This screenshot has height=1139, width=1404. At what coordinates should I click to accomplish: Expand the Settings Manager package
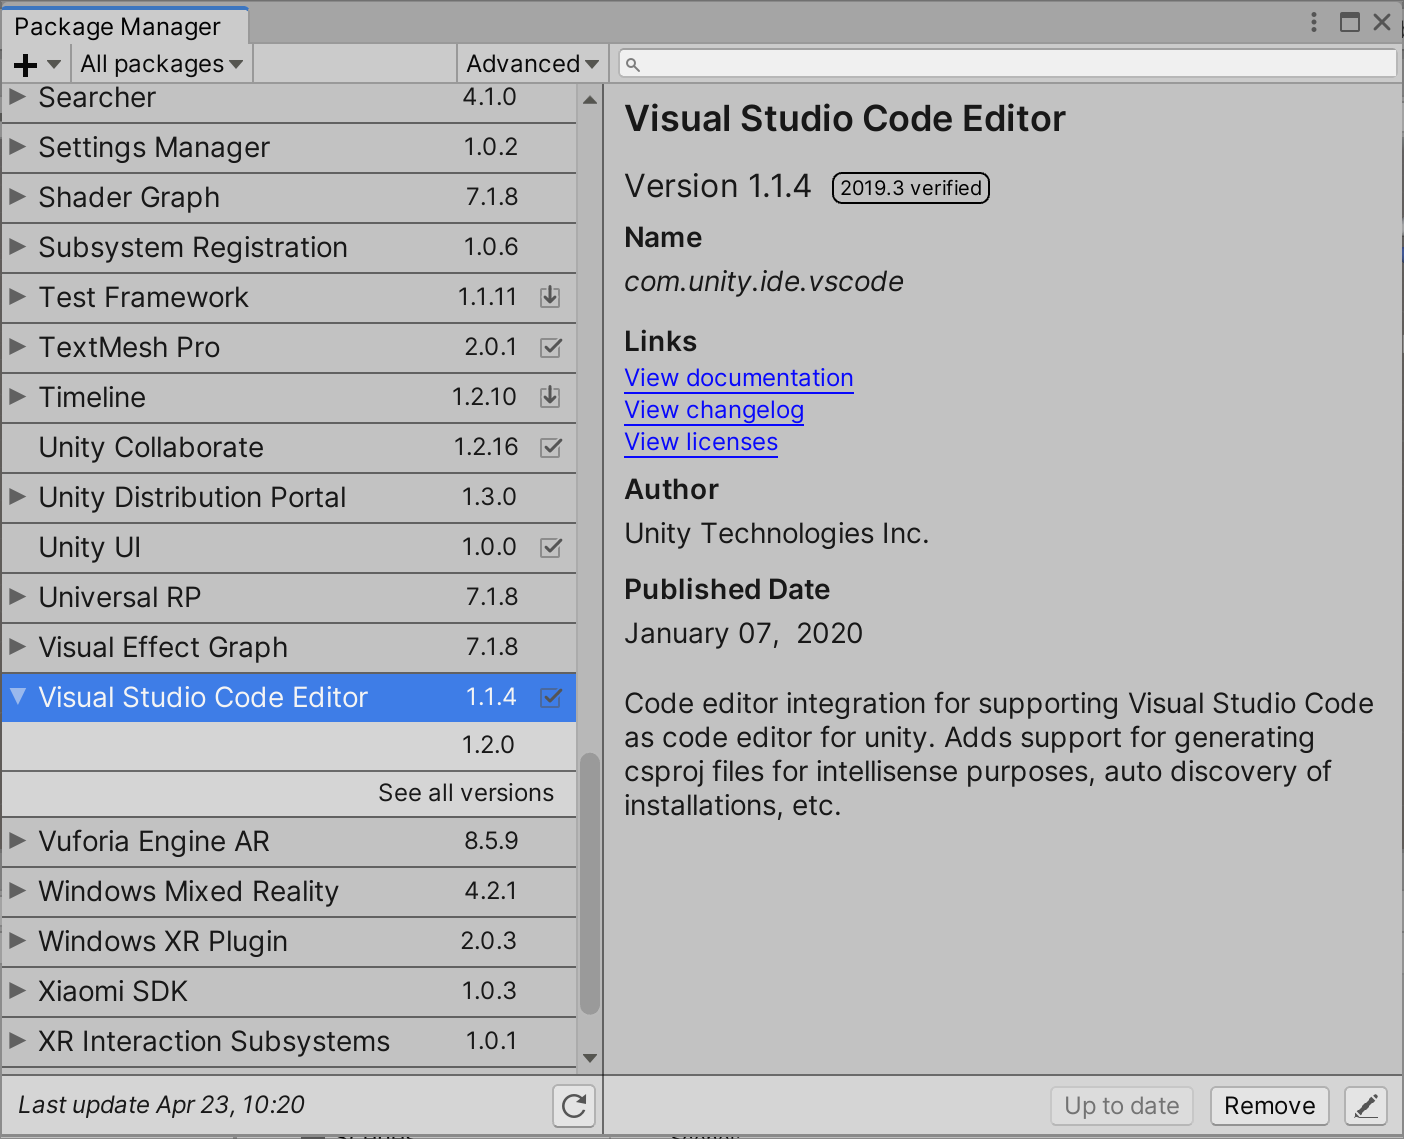(x=17, y=147)
